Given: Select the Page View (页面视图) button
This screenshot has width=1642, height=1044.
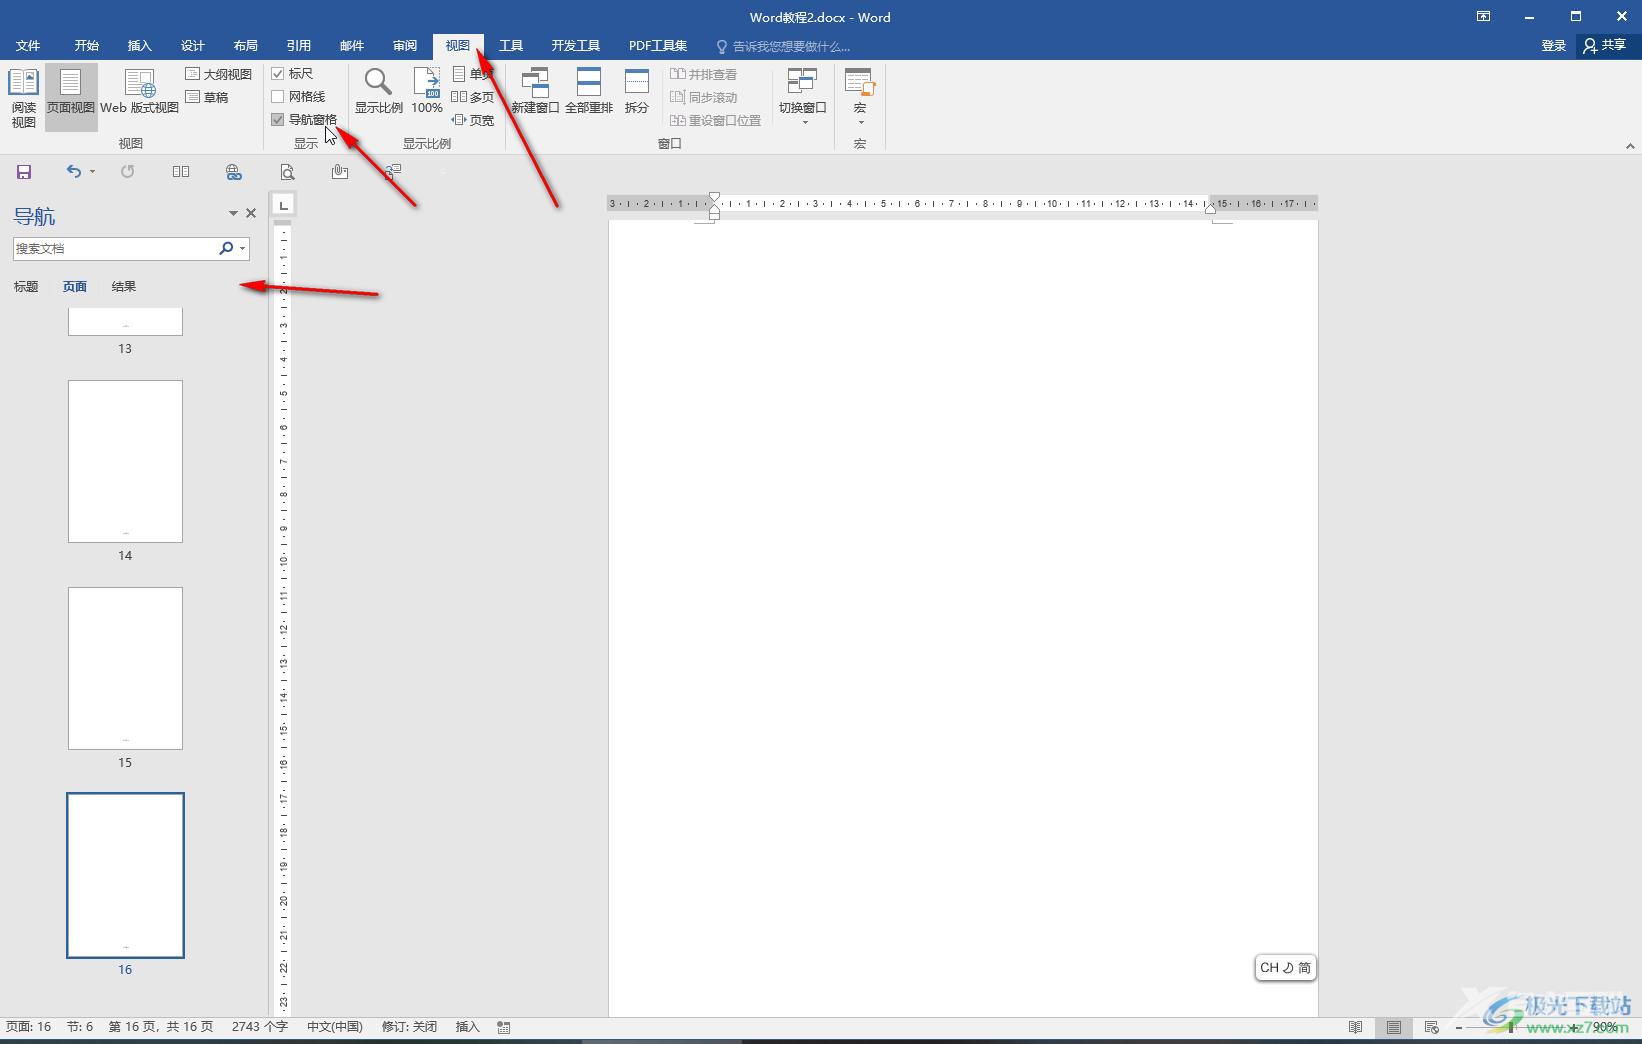Looking at the screenshot, I should click(71, 97).
